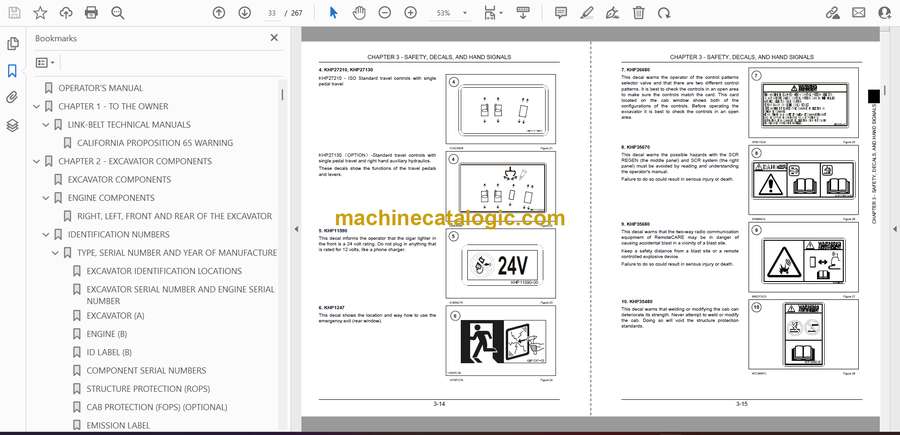Image resolution: width=900 pixels, height=435 pixels.
Task: Open the attachments paperclip panel
Action: (13, 98)
